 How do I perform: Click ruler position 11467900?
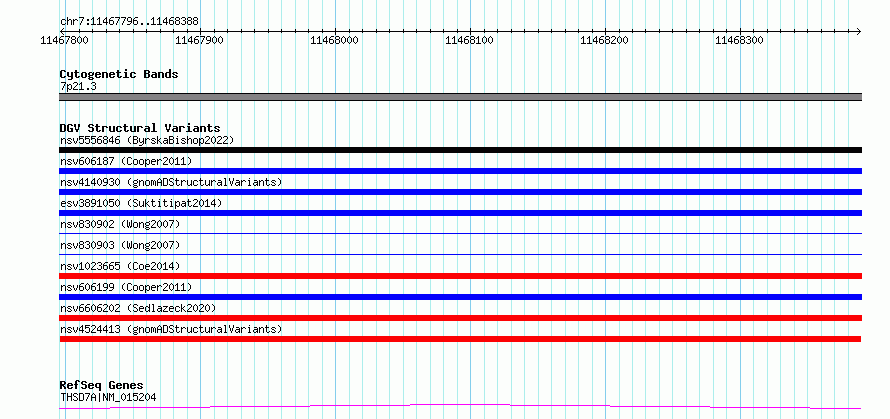click(x=199, y=40)
